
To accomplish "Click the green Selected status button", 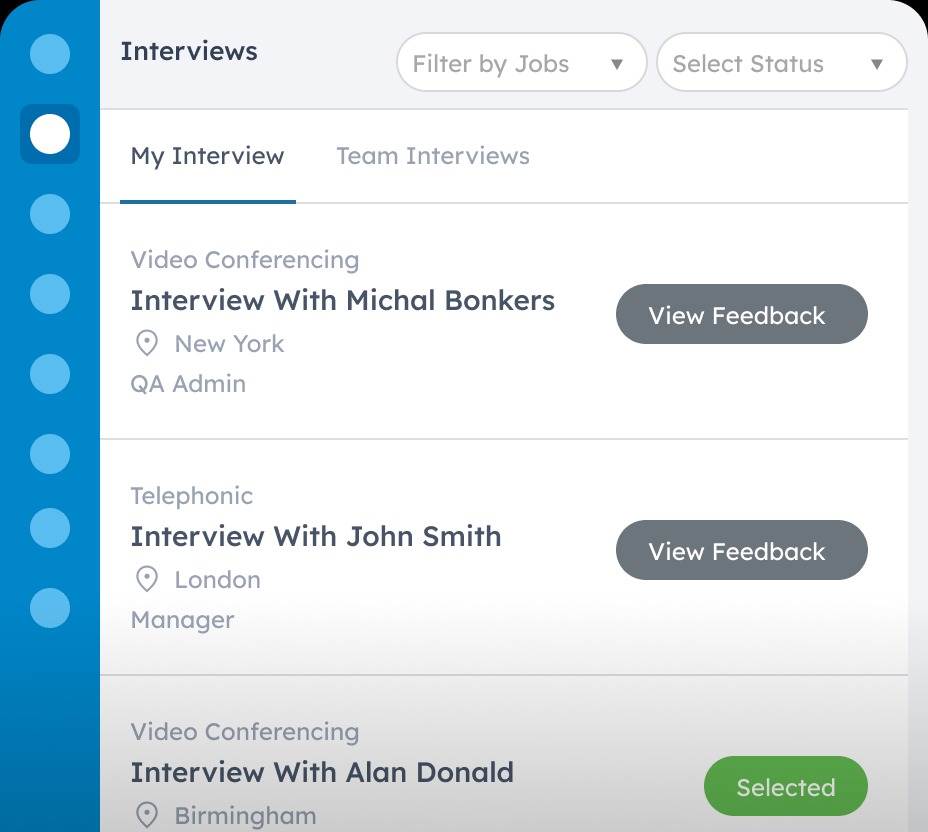I will click(x=785, y=786).
